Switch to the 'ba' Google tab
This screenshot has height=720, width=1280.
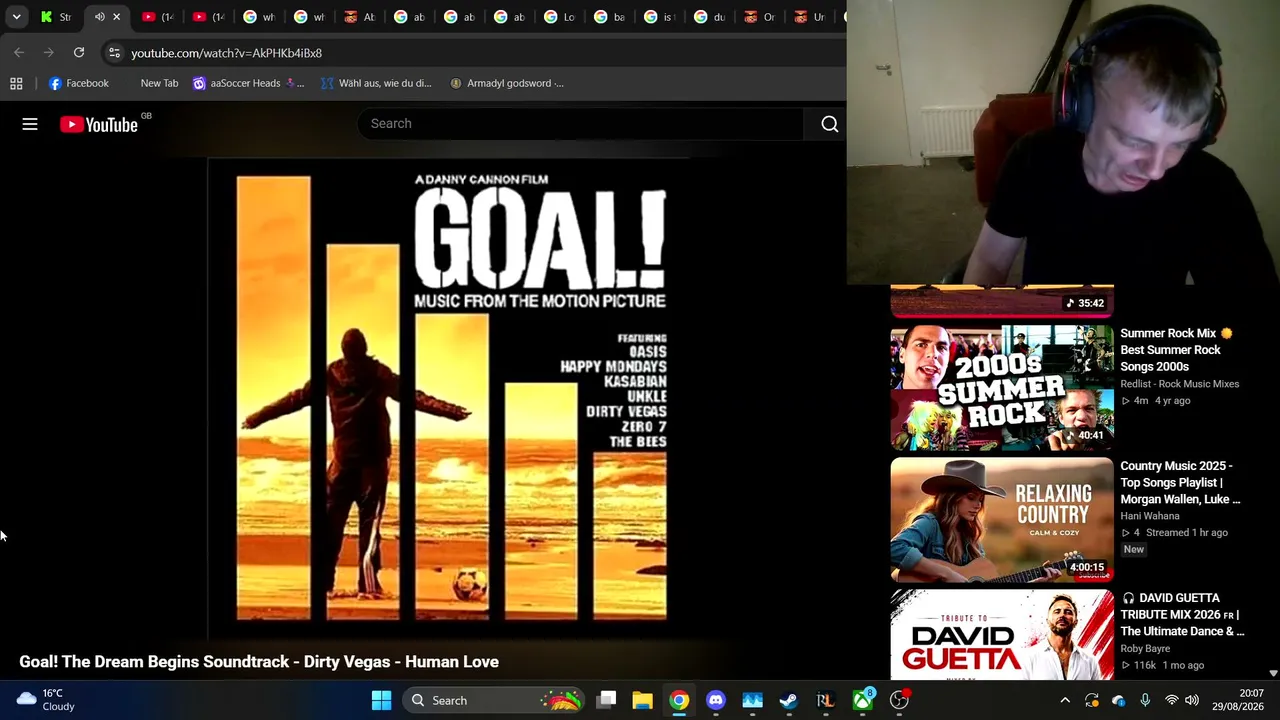tap(609, 17)
